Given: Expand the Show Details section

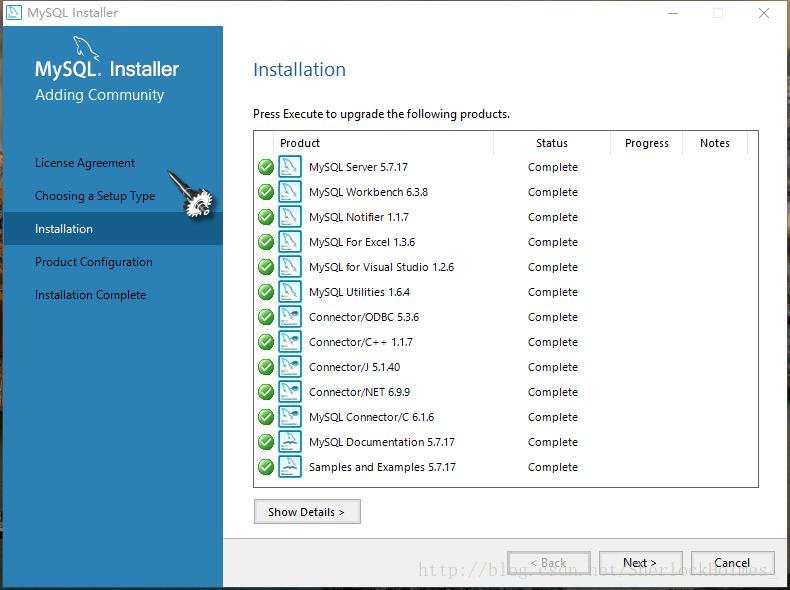Looking at the screenshot, I should (307, 512).
